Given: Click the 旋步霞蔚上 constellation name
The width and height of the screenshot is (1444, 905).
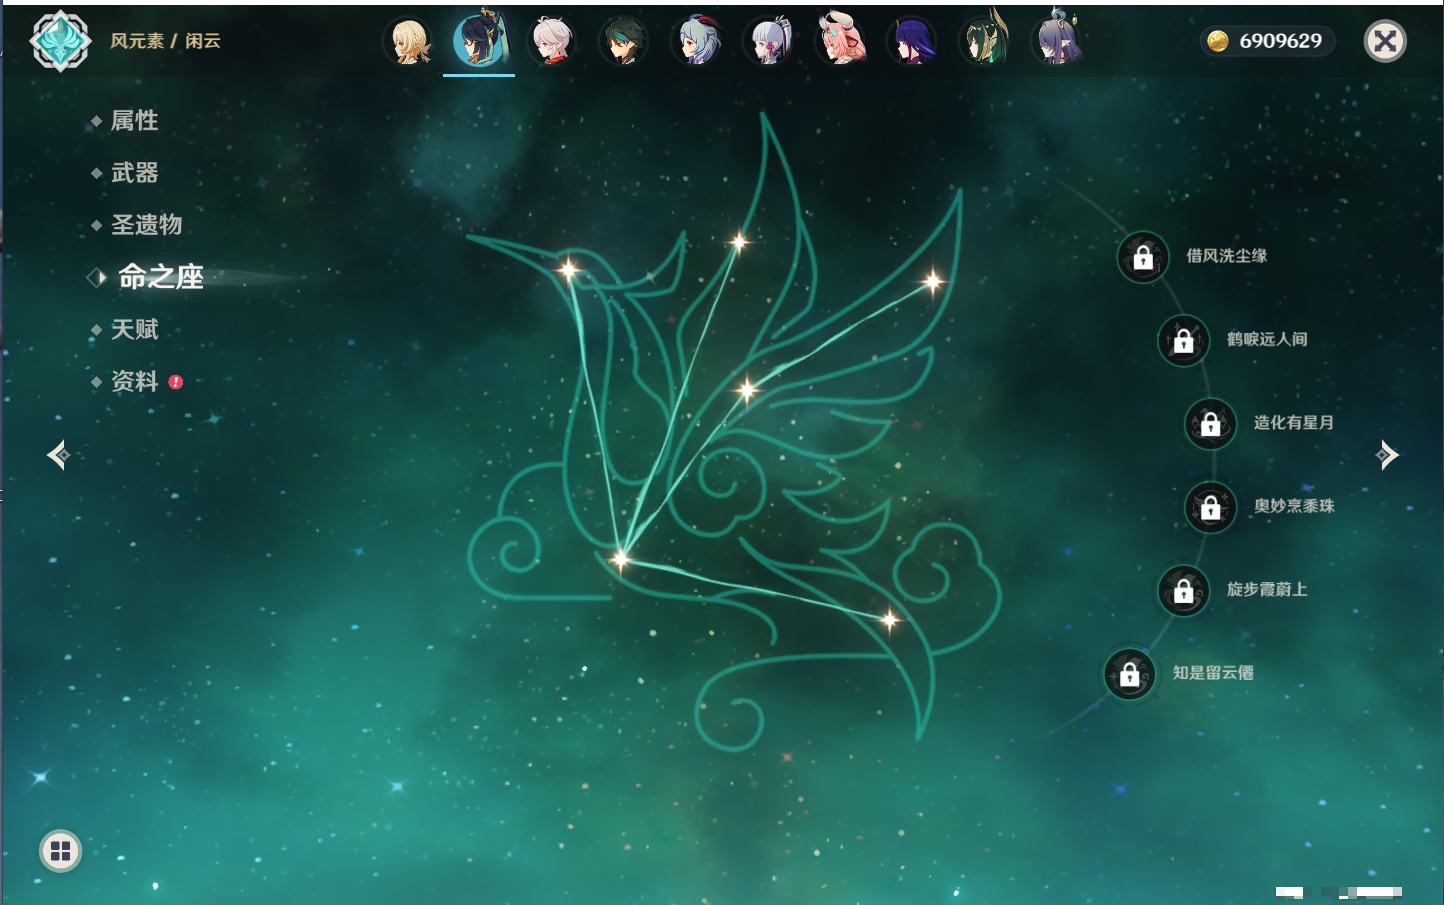Looking at the screenshot, I should click(1267, 589).
